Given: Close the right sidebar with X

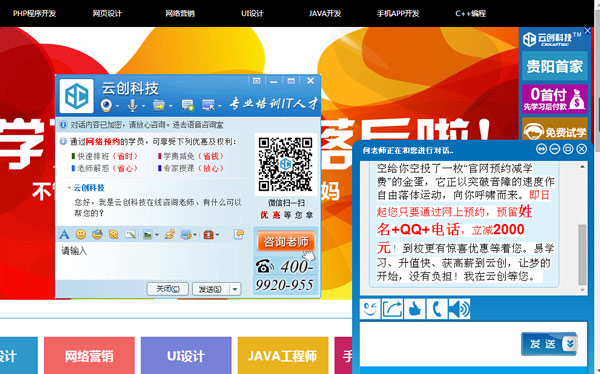Looking at the screenshot, I should pos(588,31).
